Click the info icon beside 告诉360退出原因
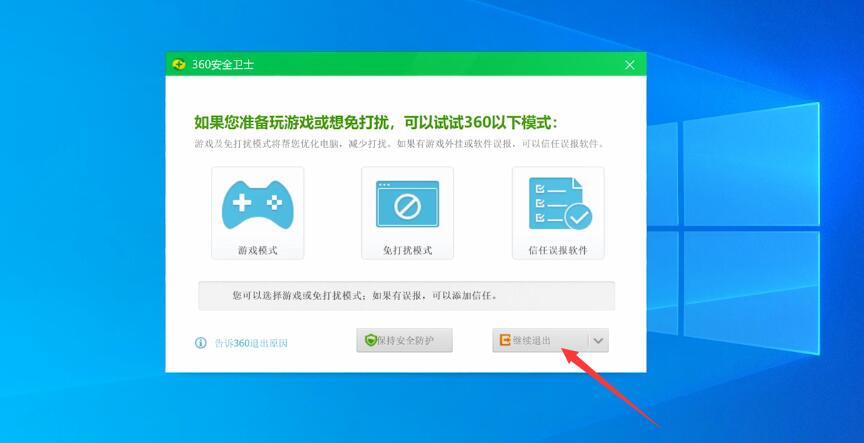864x443 pixels. pos(201,343)
